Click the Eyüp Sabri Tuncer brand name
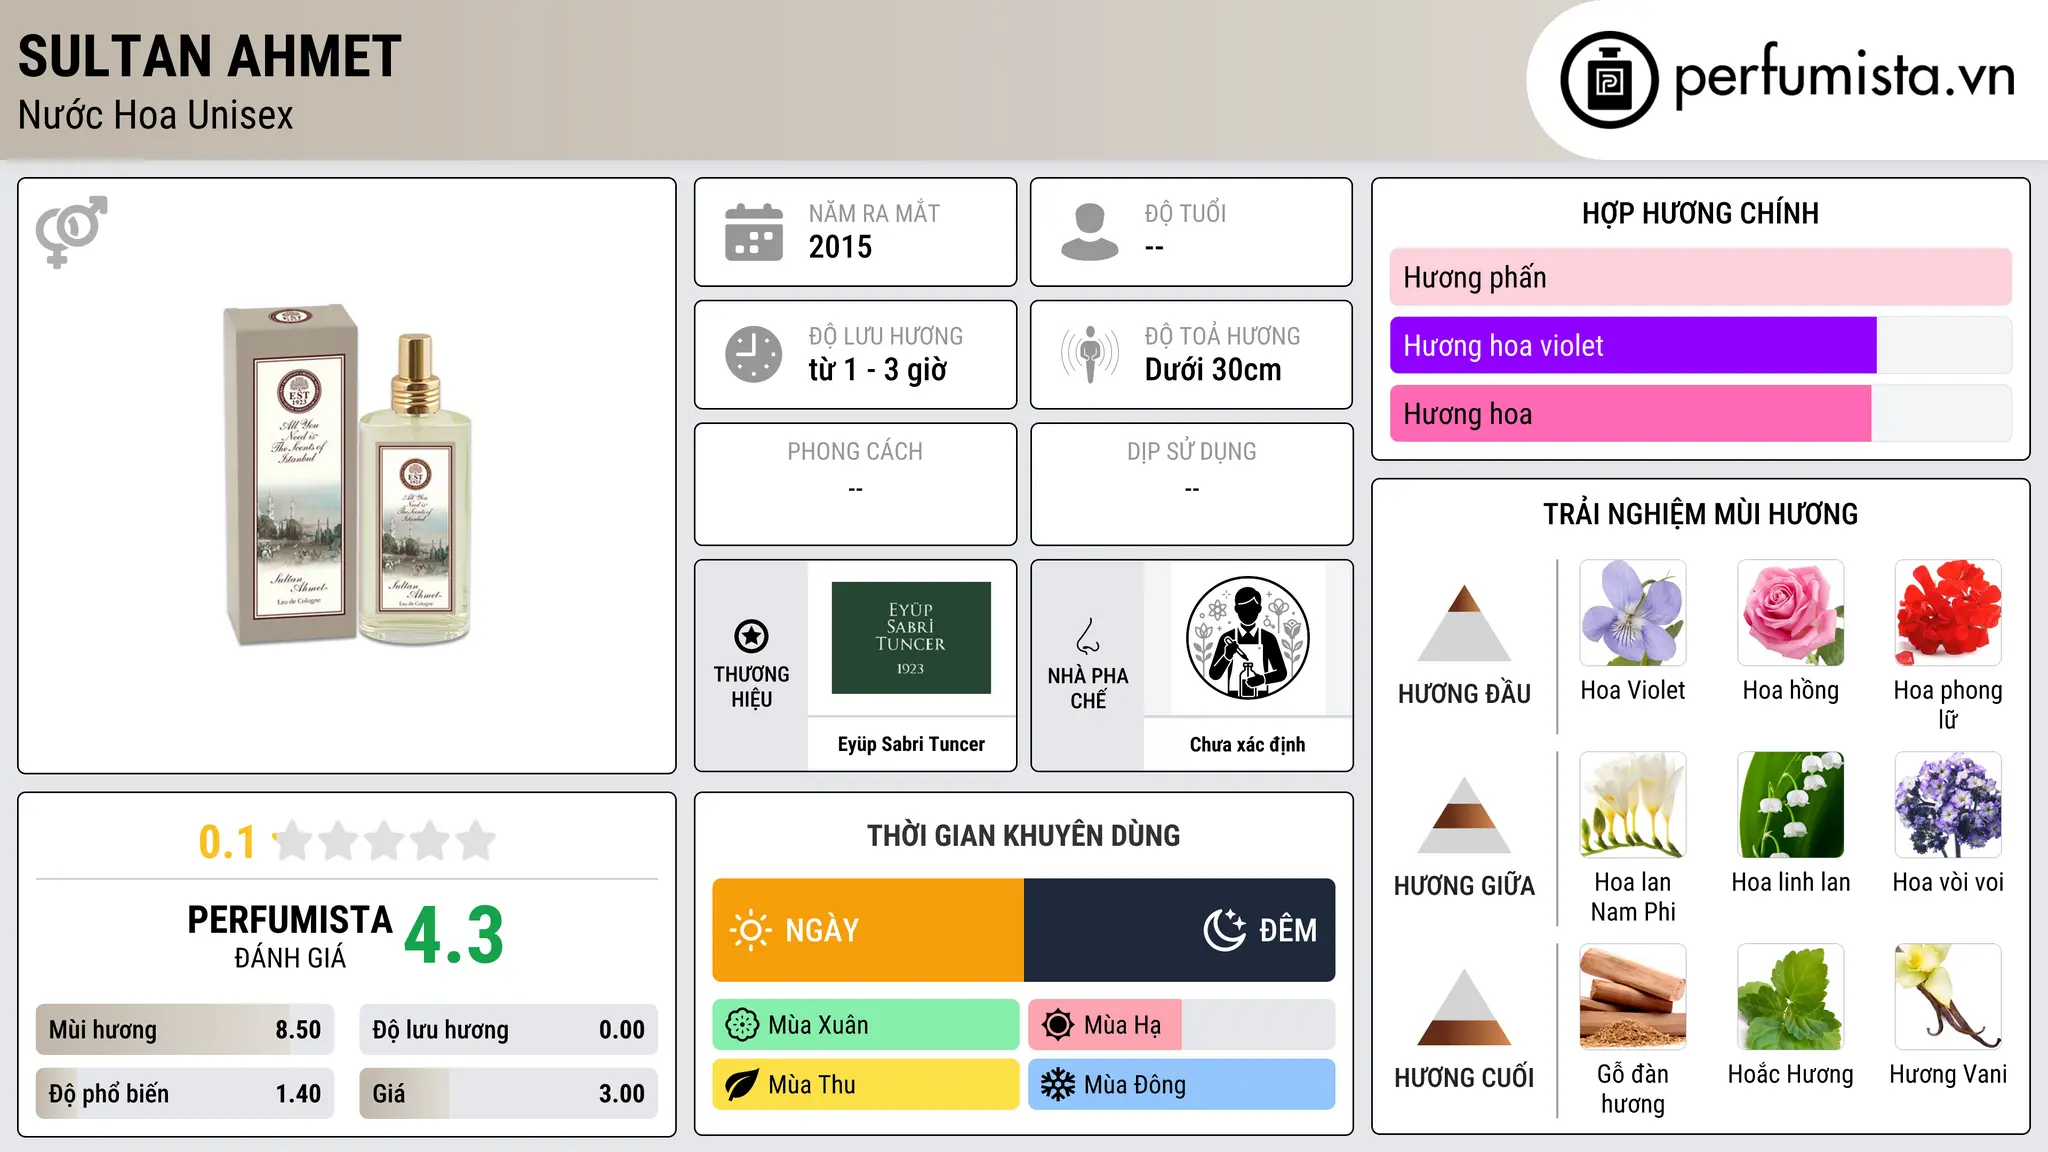 911,744
